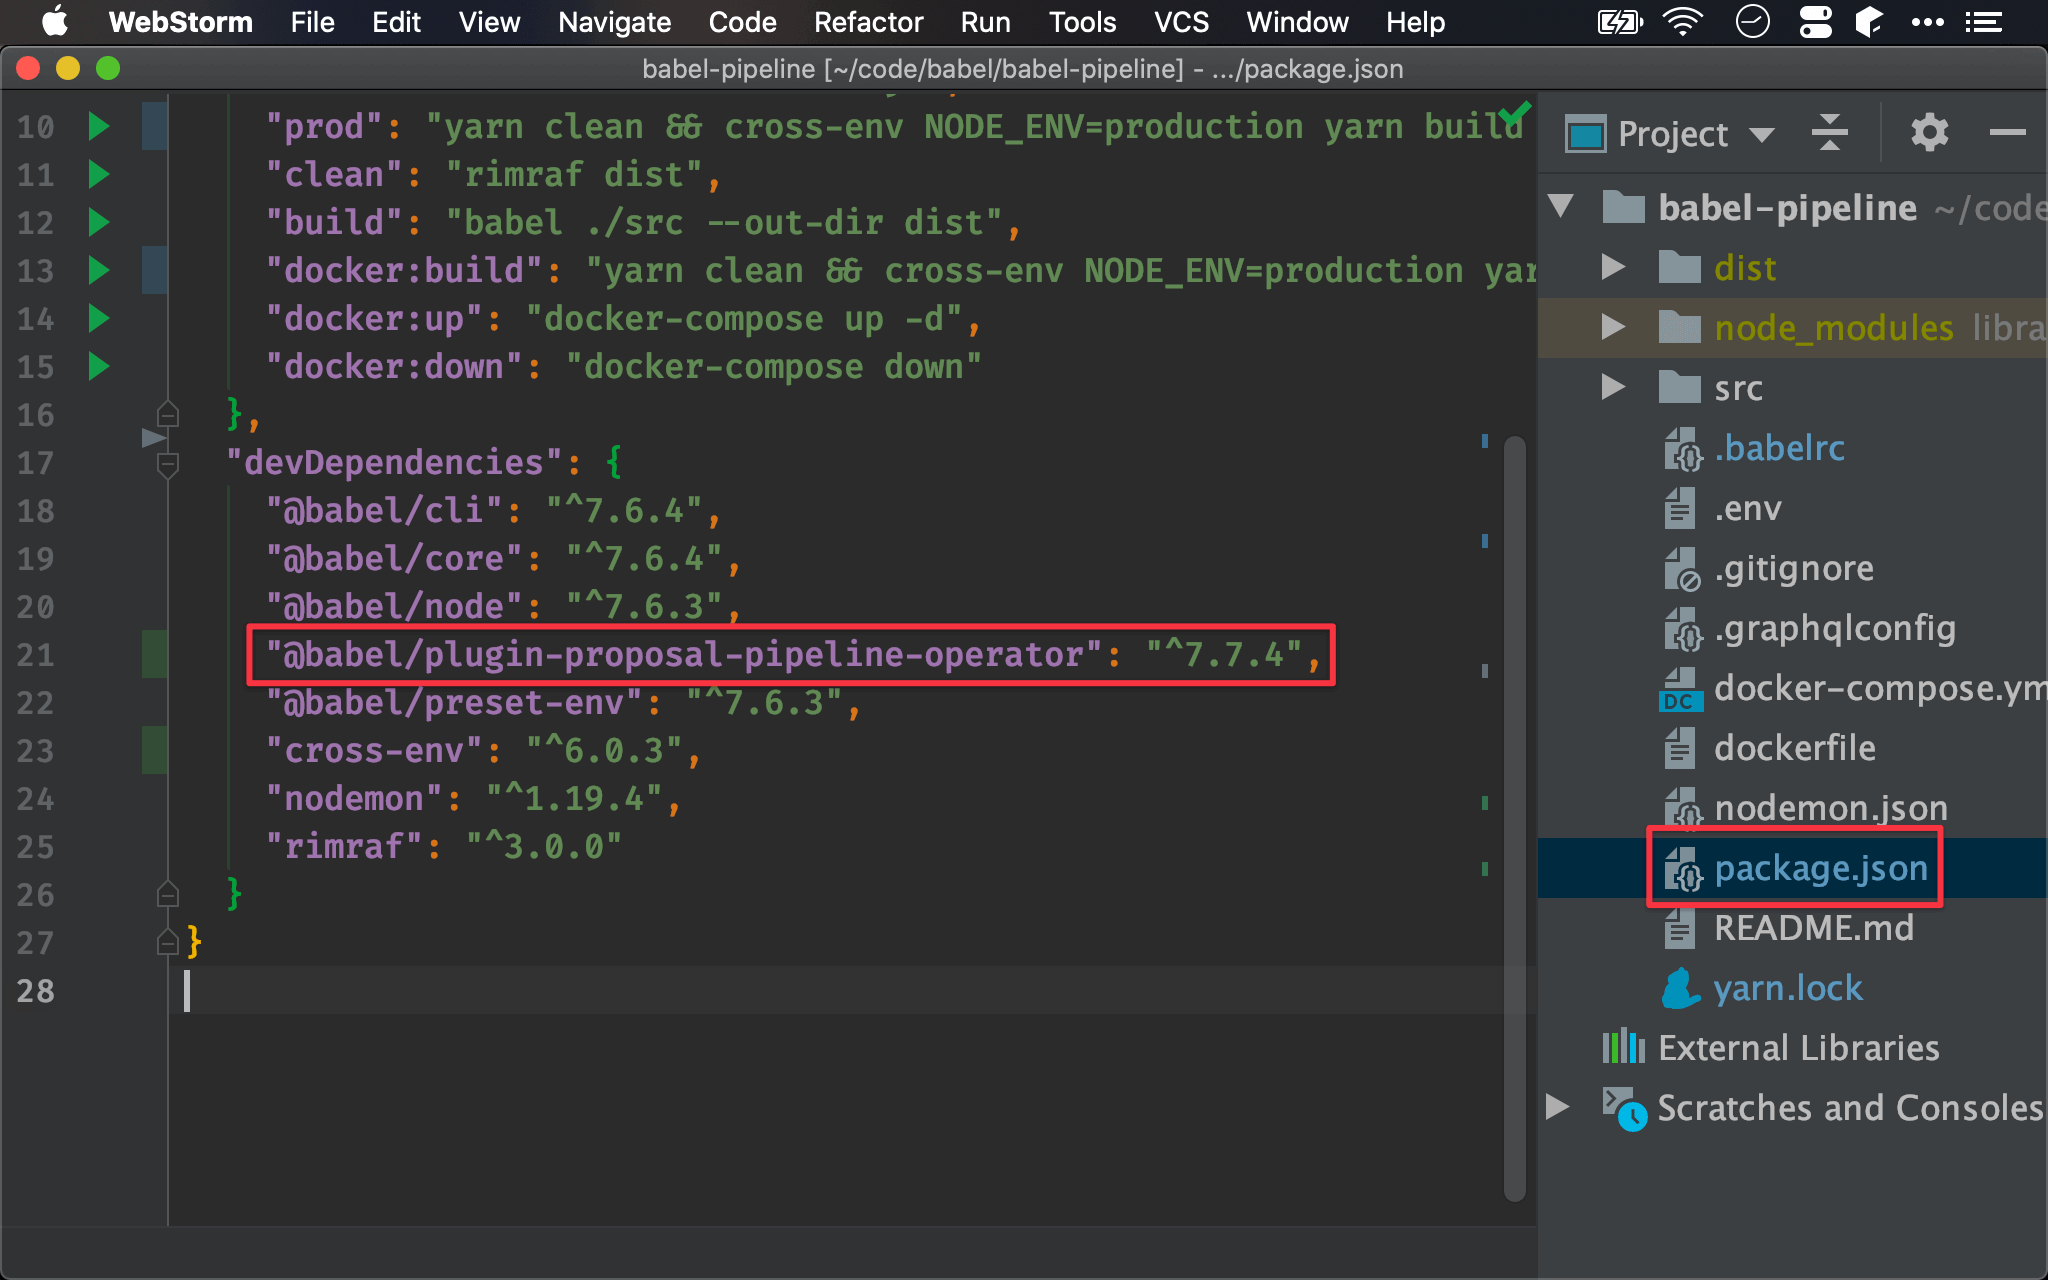Expand the src folder
The image size is (2048, 1280).
pos(1613,387)
